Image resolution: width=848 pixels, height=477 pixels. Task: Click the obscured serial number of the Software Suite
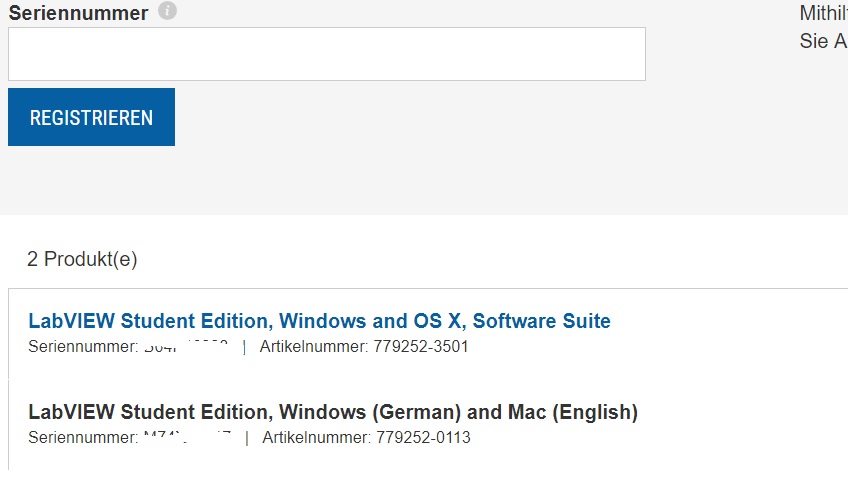pyautogui.click(x=187, y=346)
